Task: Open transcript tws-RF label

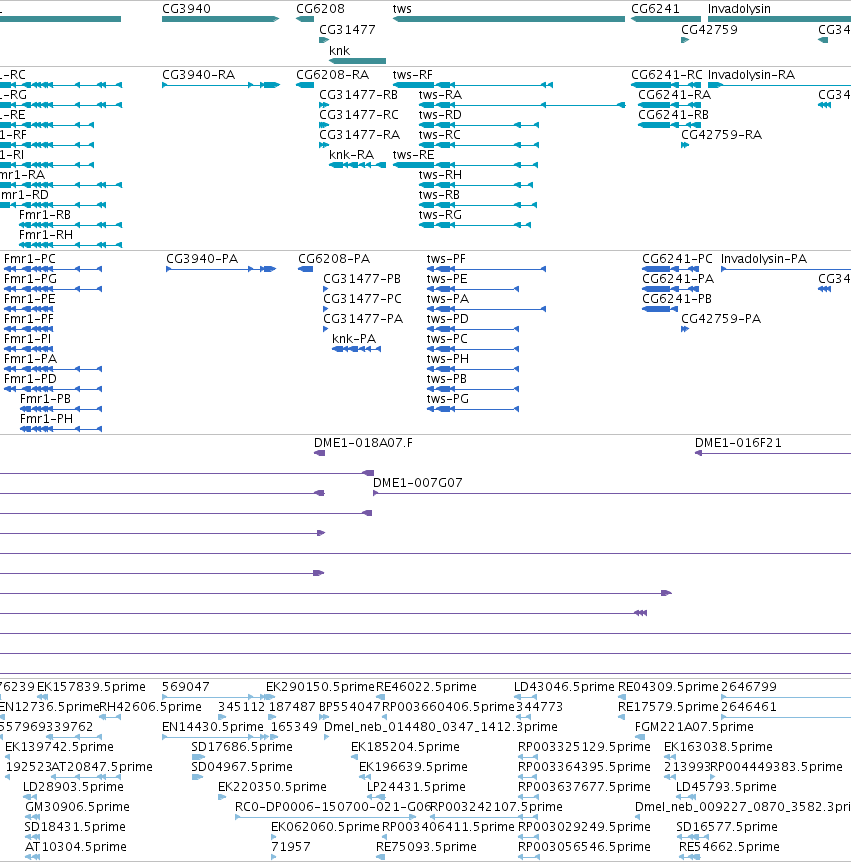Action: tap(413, 75)
